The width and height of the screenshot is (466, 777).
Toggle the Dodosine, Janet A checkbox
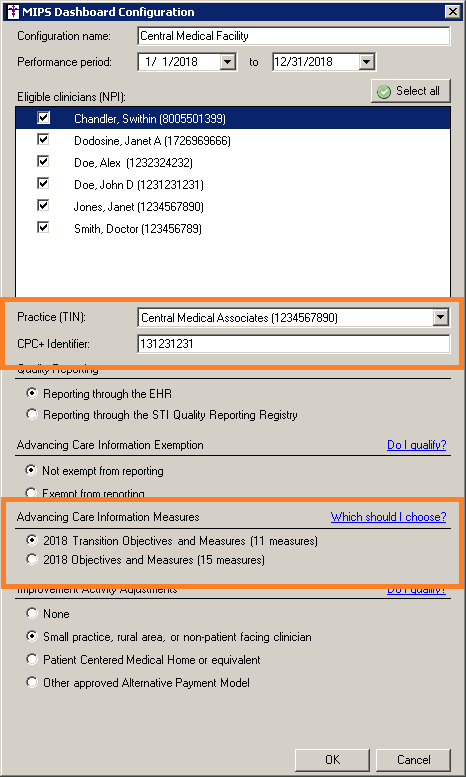[x=44, y=140]
